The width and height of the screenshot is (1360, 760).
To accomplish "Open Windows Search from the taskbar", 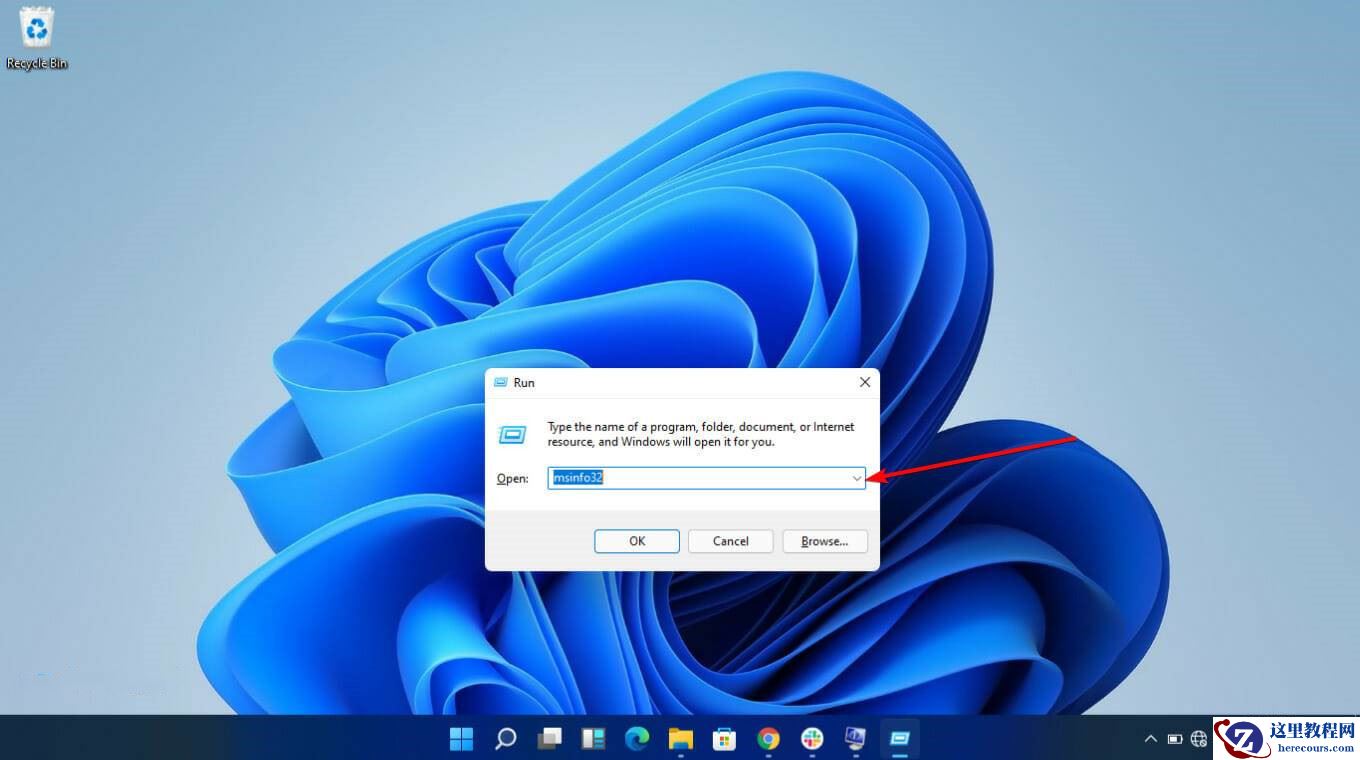I will 505,738.
